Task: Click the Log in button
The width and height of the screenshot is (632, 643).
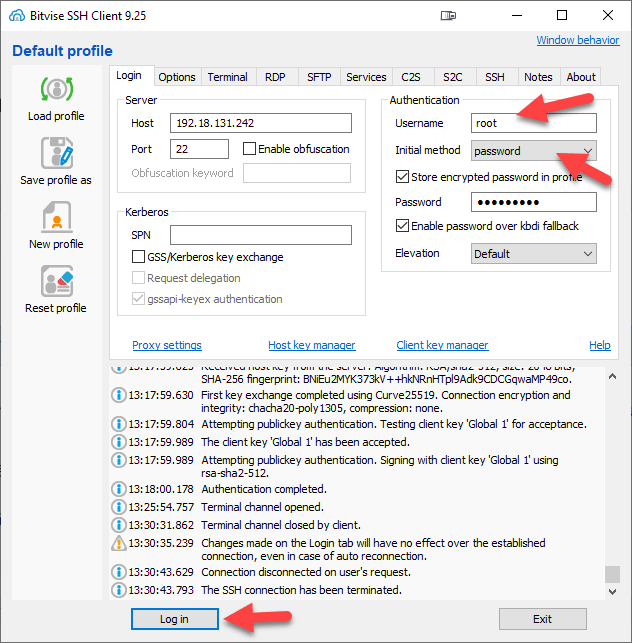Action: point(175,619)
